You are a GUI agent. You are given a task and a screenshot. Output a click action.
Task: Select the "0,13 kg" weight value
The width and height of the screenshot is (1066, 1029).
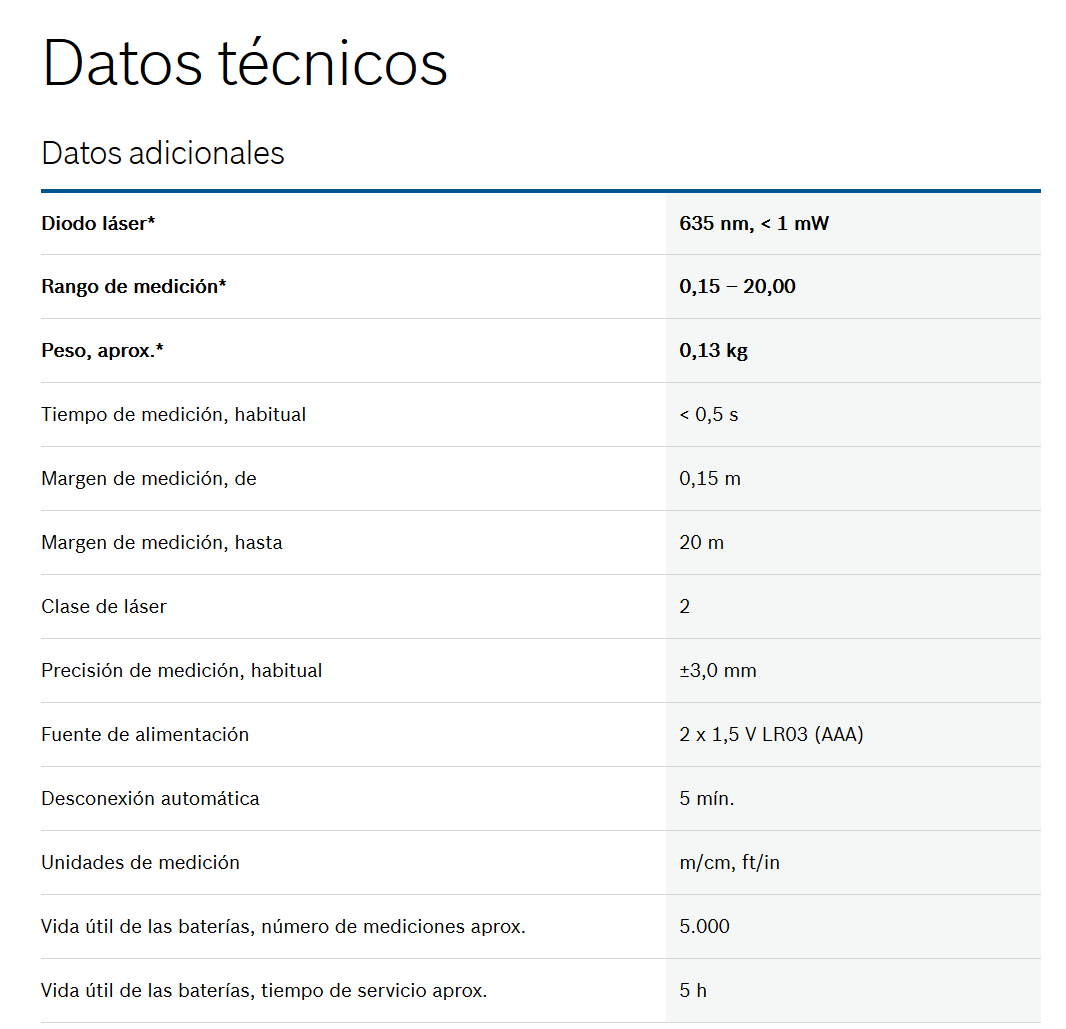coord(713,351)
